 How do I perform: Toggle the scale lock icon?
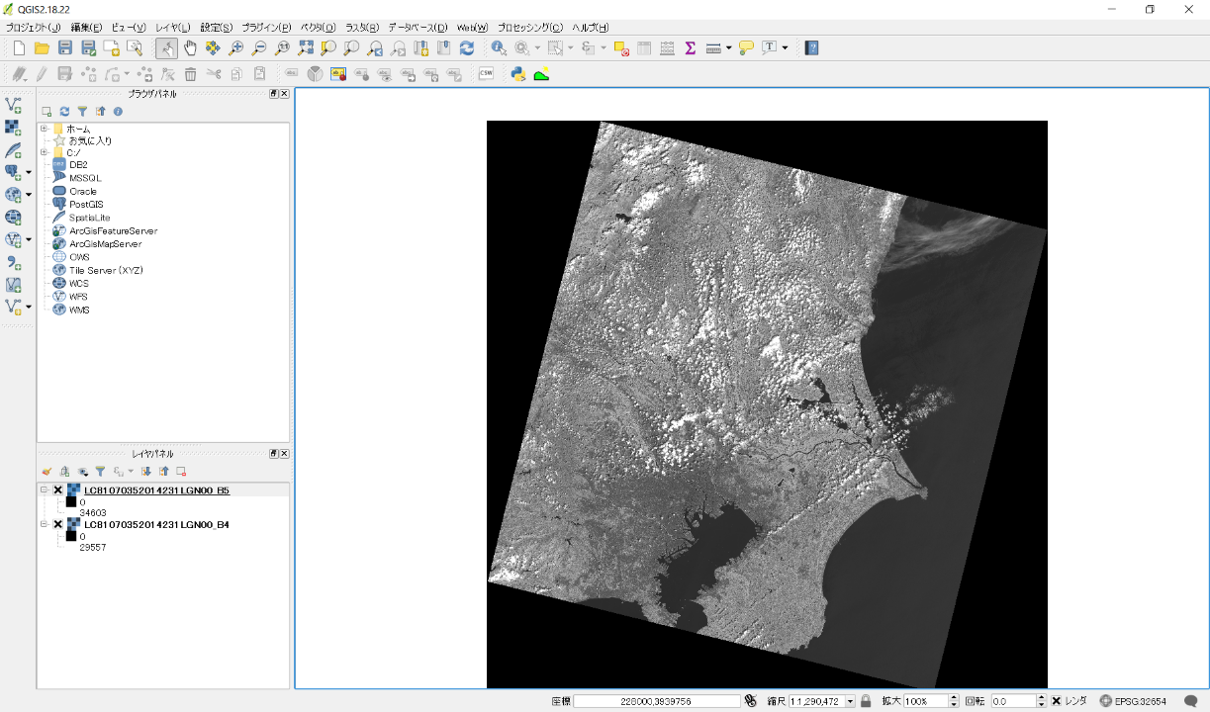coord(866,701)
